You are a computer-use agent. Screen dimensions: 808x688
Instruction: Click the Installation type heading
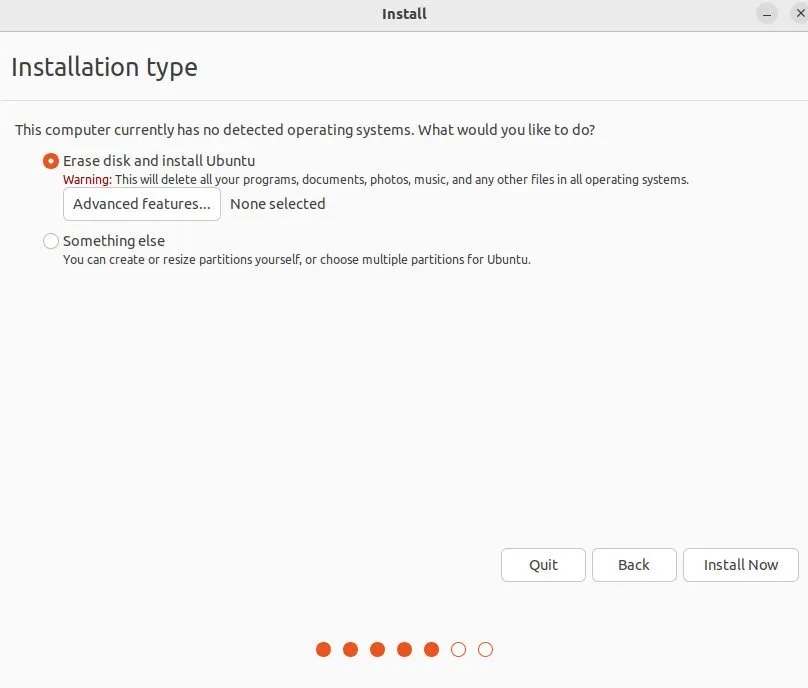tap(104, 68)
